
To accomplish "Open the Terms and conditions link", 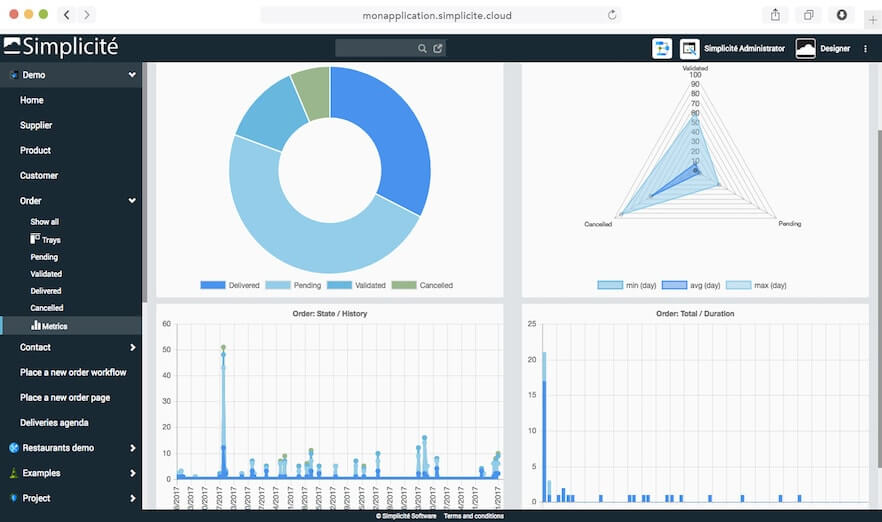I will 474,516.
